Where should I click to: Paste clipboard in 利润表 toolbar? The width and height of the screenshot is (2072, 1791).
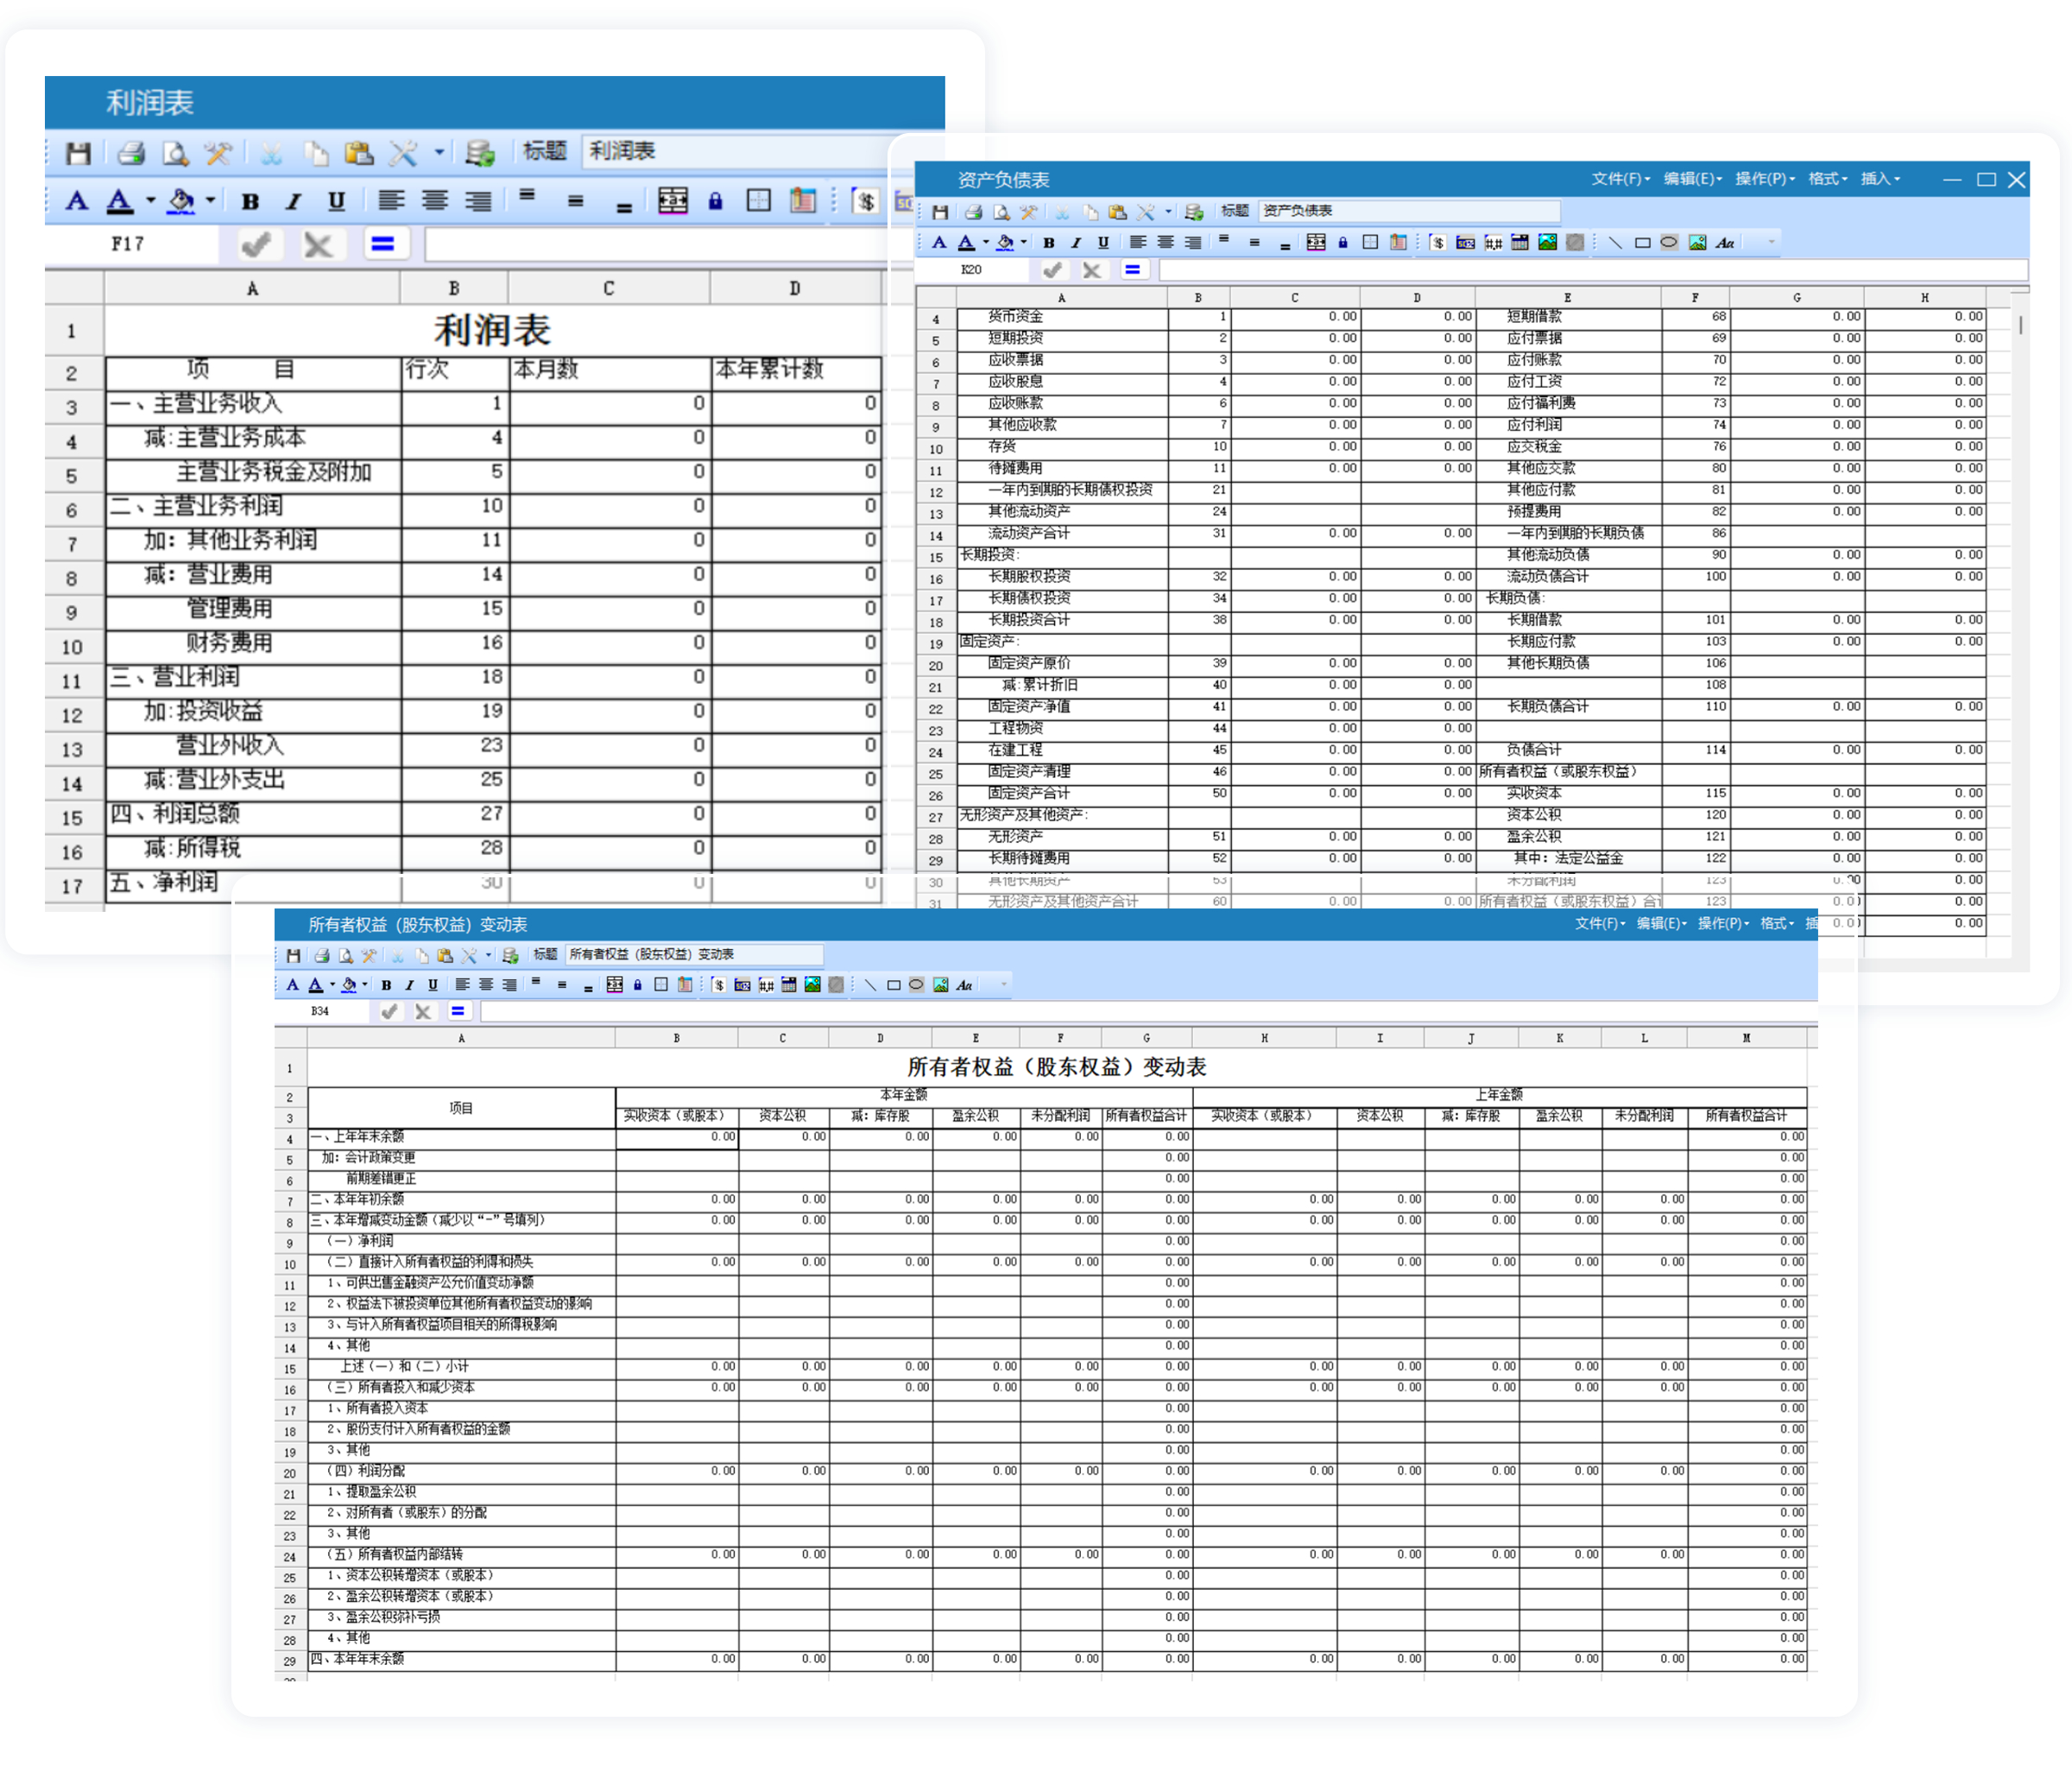coord(358,153)
